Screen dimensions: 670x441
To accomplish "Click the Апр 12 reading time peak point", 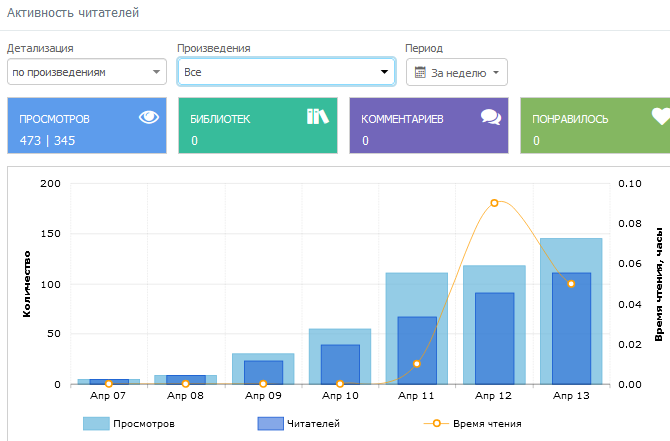I will coord(494,203).
